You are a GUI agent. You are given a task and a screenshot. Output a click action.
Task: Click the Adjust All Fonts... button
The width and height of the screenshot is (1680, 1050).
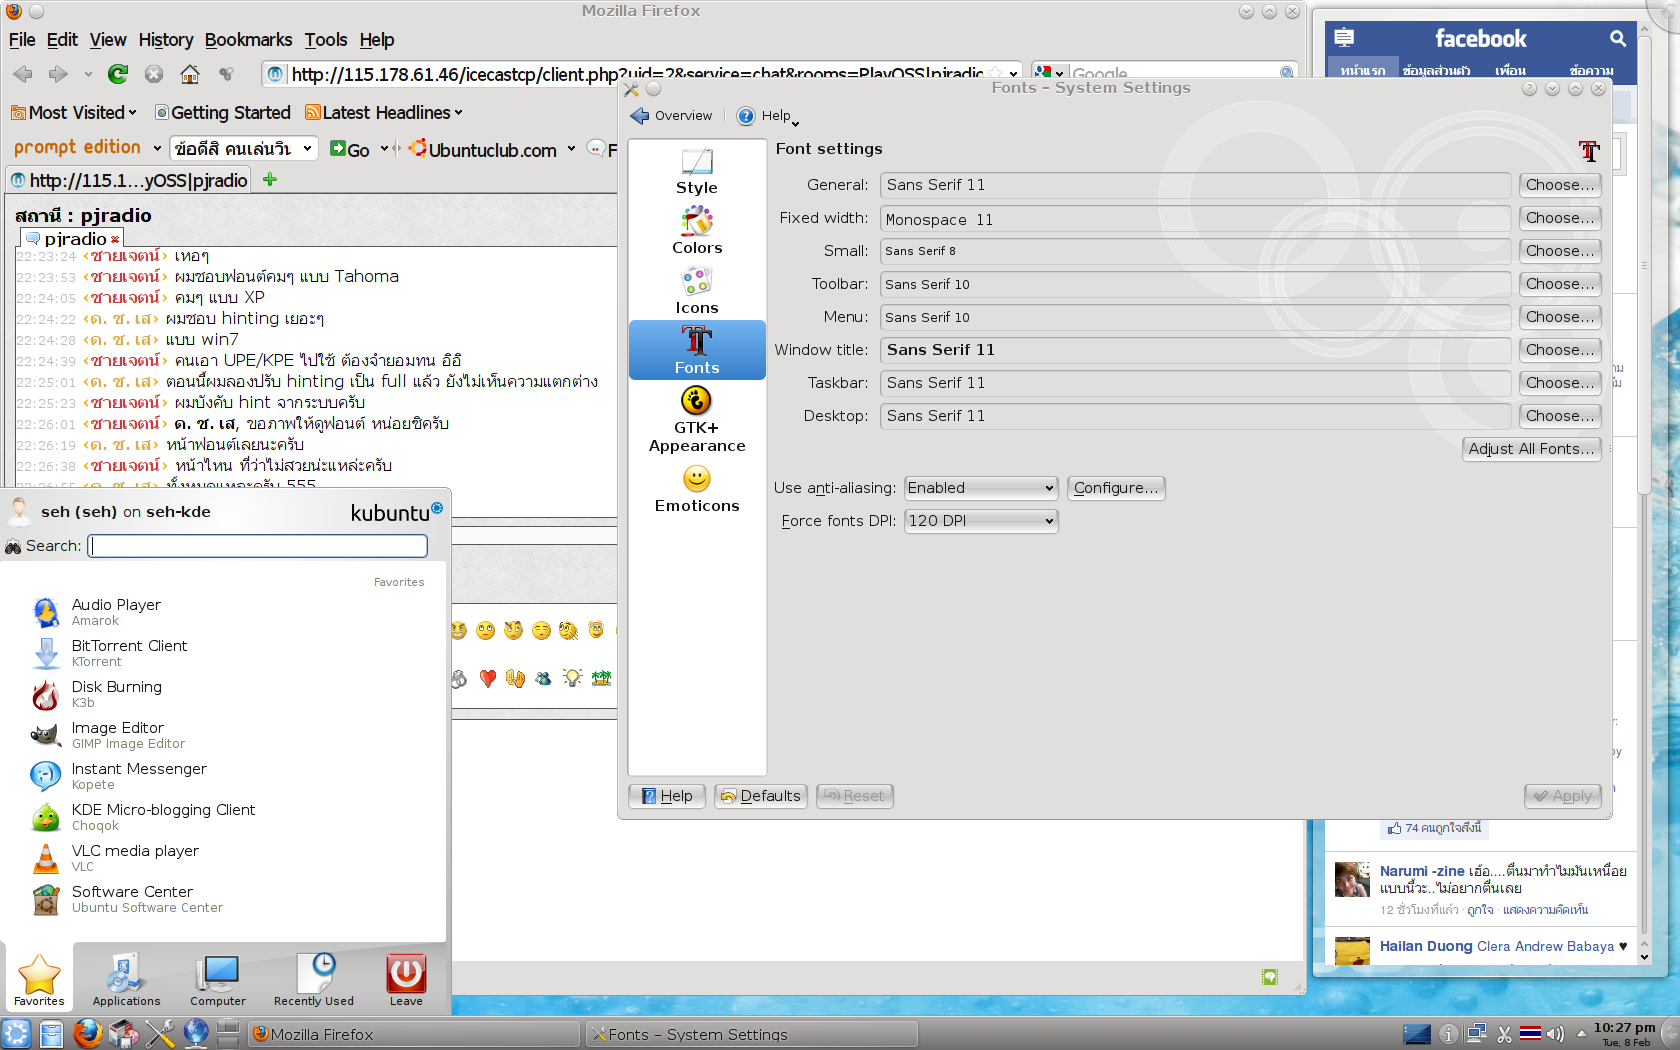[1531, 449]
